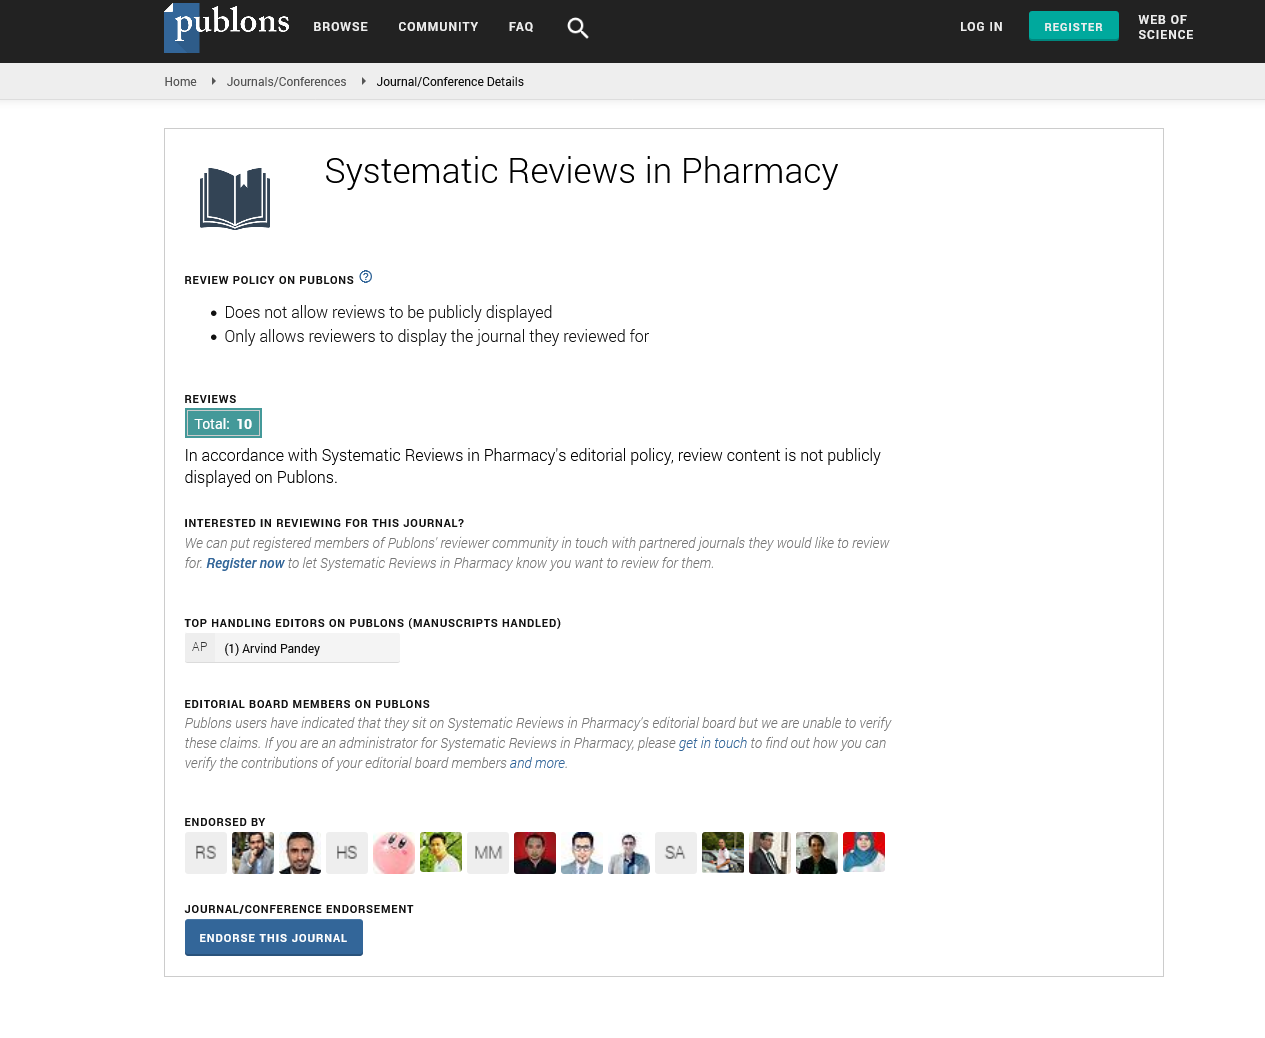Click the Endorse This Journal button
The height and width of the screenshot is (1038, 1265).
click(x=273, y=938)
